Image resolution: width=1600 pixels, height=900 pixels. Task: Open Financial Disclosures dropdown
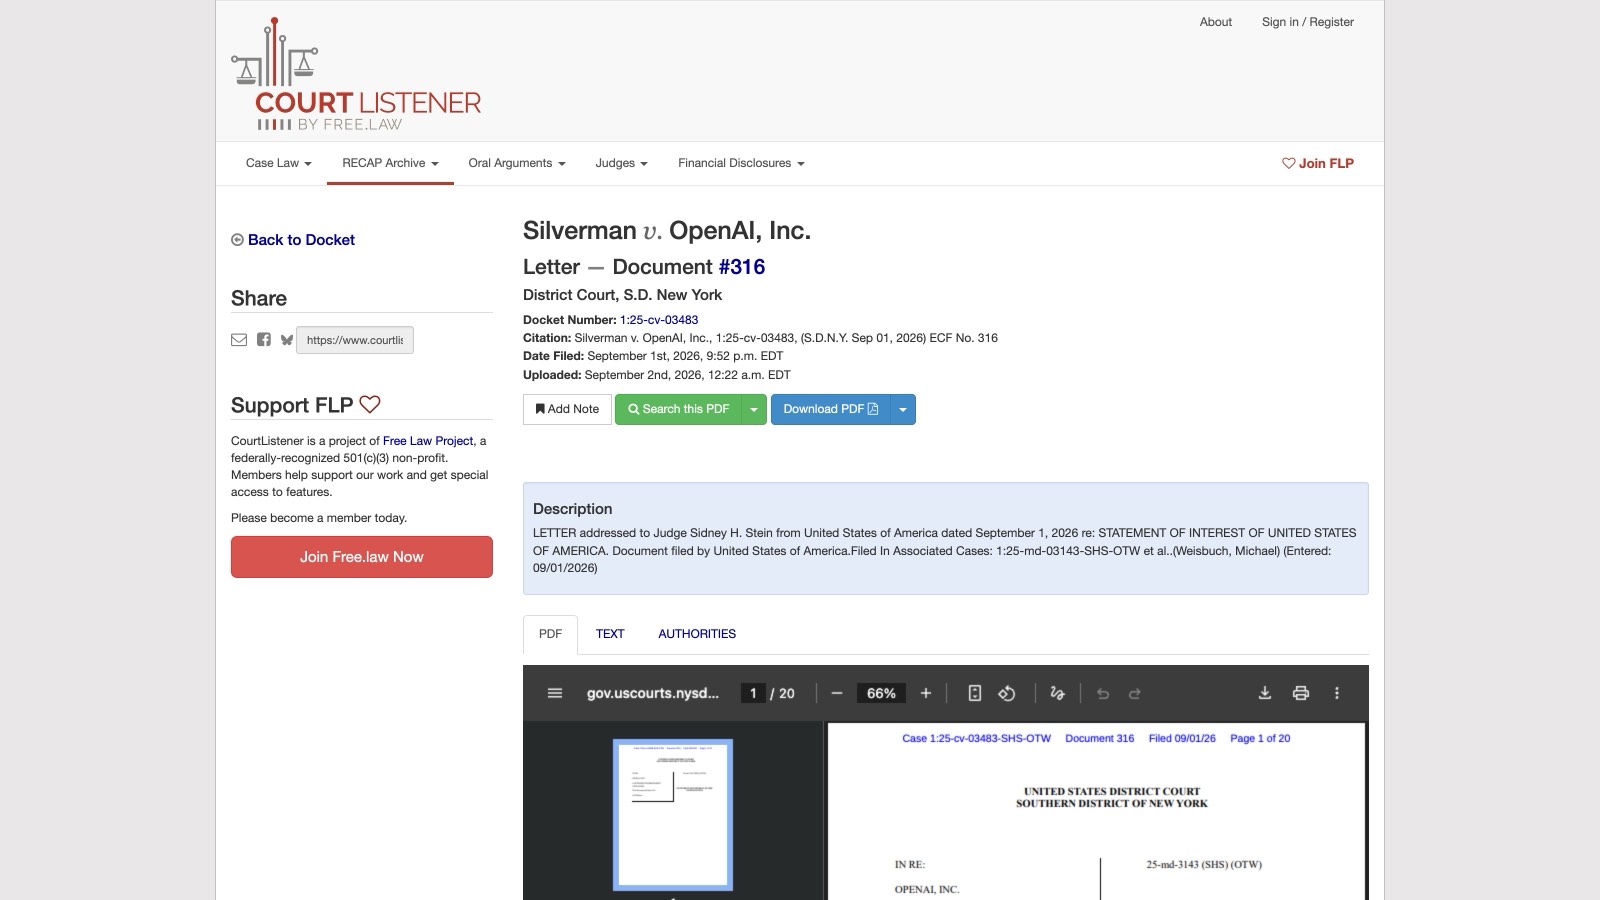(x=741, y=163)
